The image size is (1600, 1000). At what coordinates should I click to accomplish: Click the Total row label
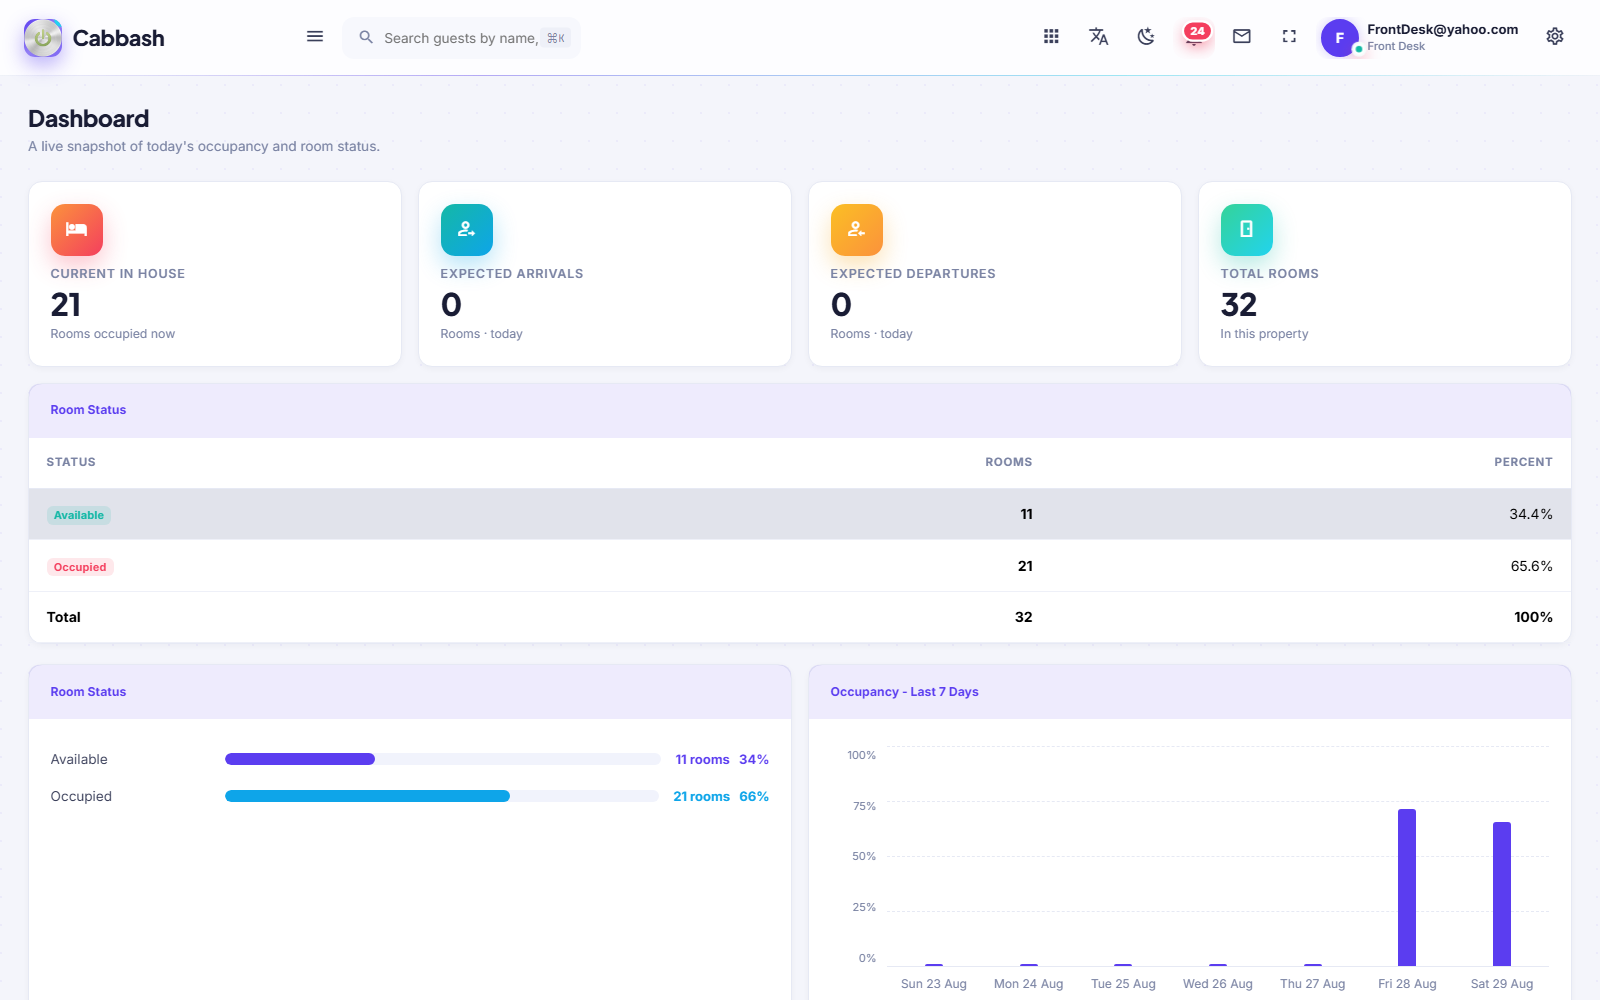[x=64, y=617]
